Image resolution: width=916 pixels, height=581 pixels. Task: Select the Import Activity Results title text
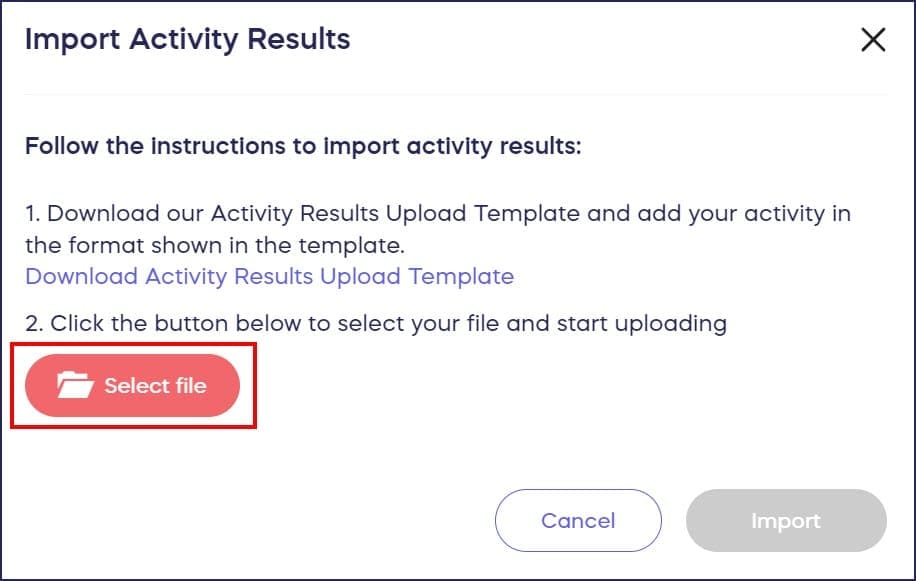click(x=188, y=39)
